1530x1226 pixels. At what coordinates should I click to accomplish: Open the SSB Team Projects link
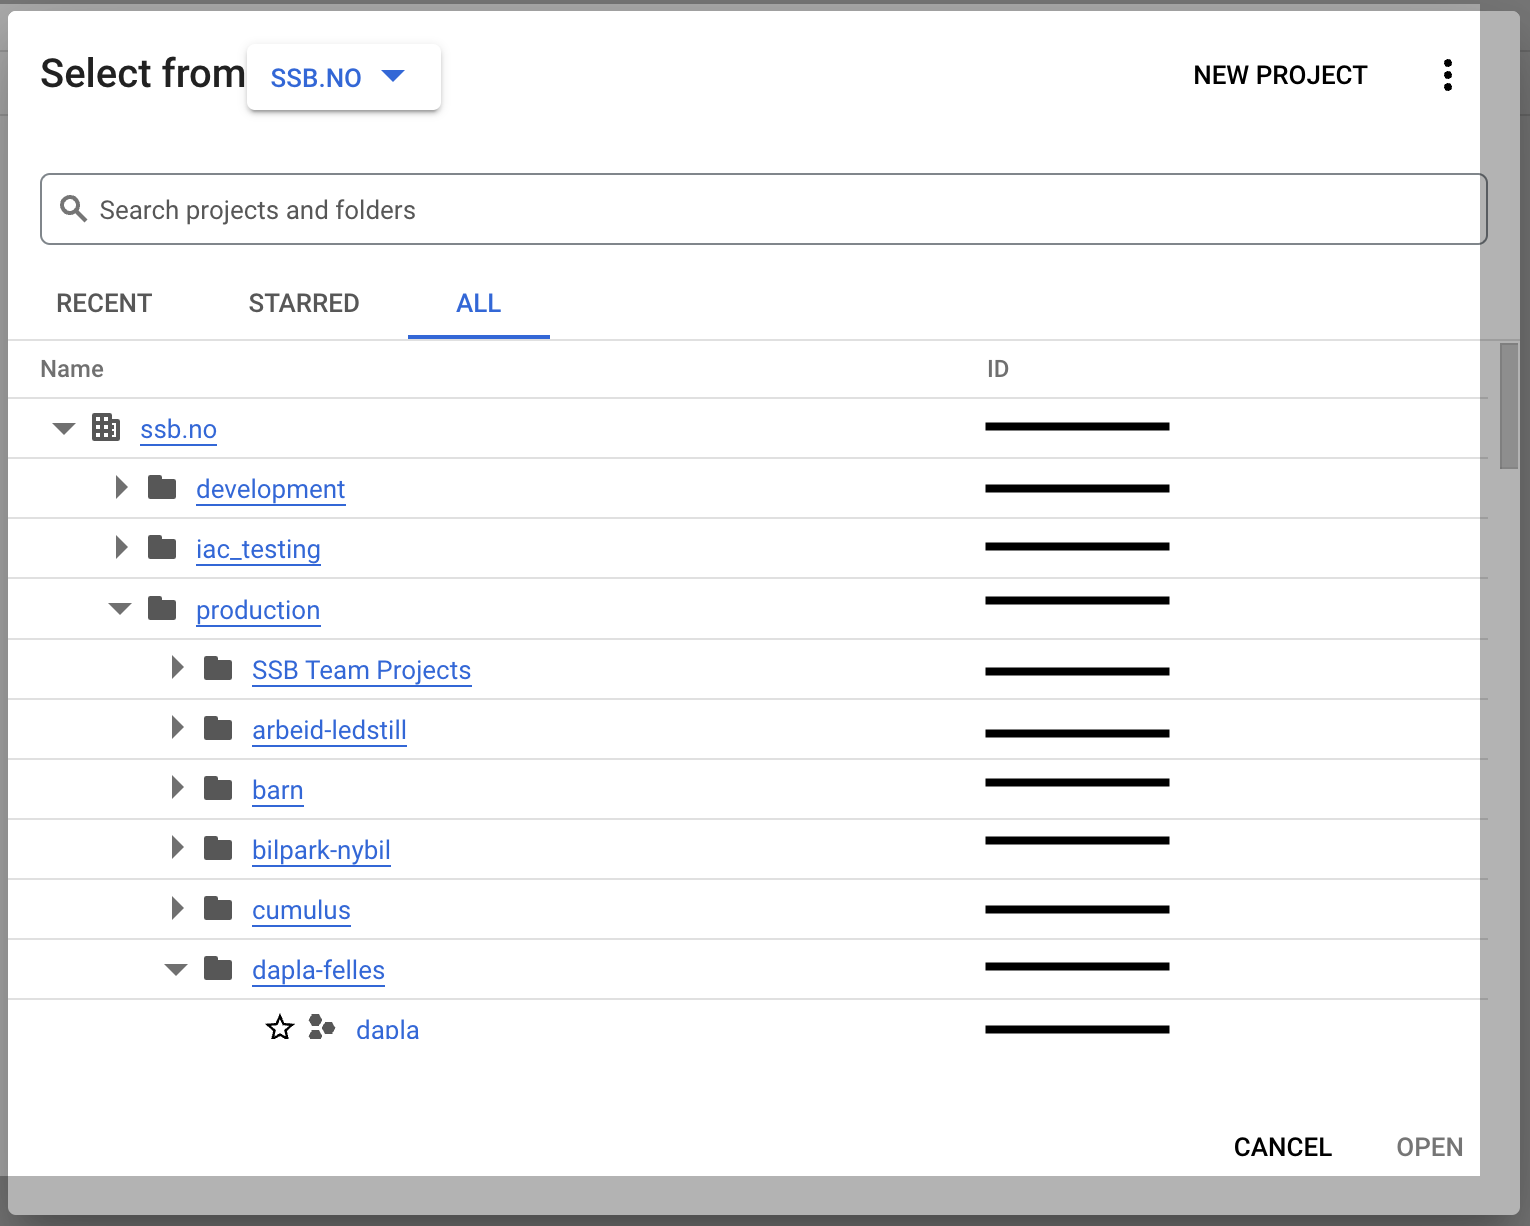[x=361, y=670]
